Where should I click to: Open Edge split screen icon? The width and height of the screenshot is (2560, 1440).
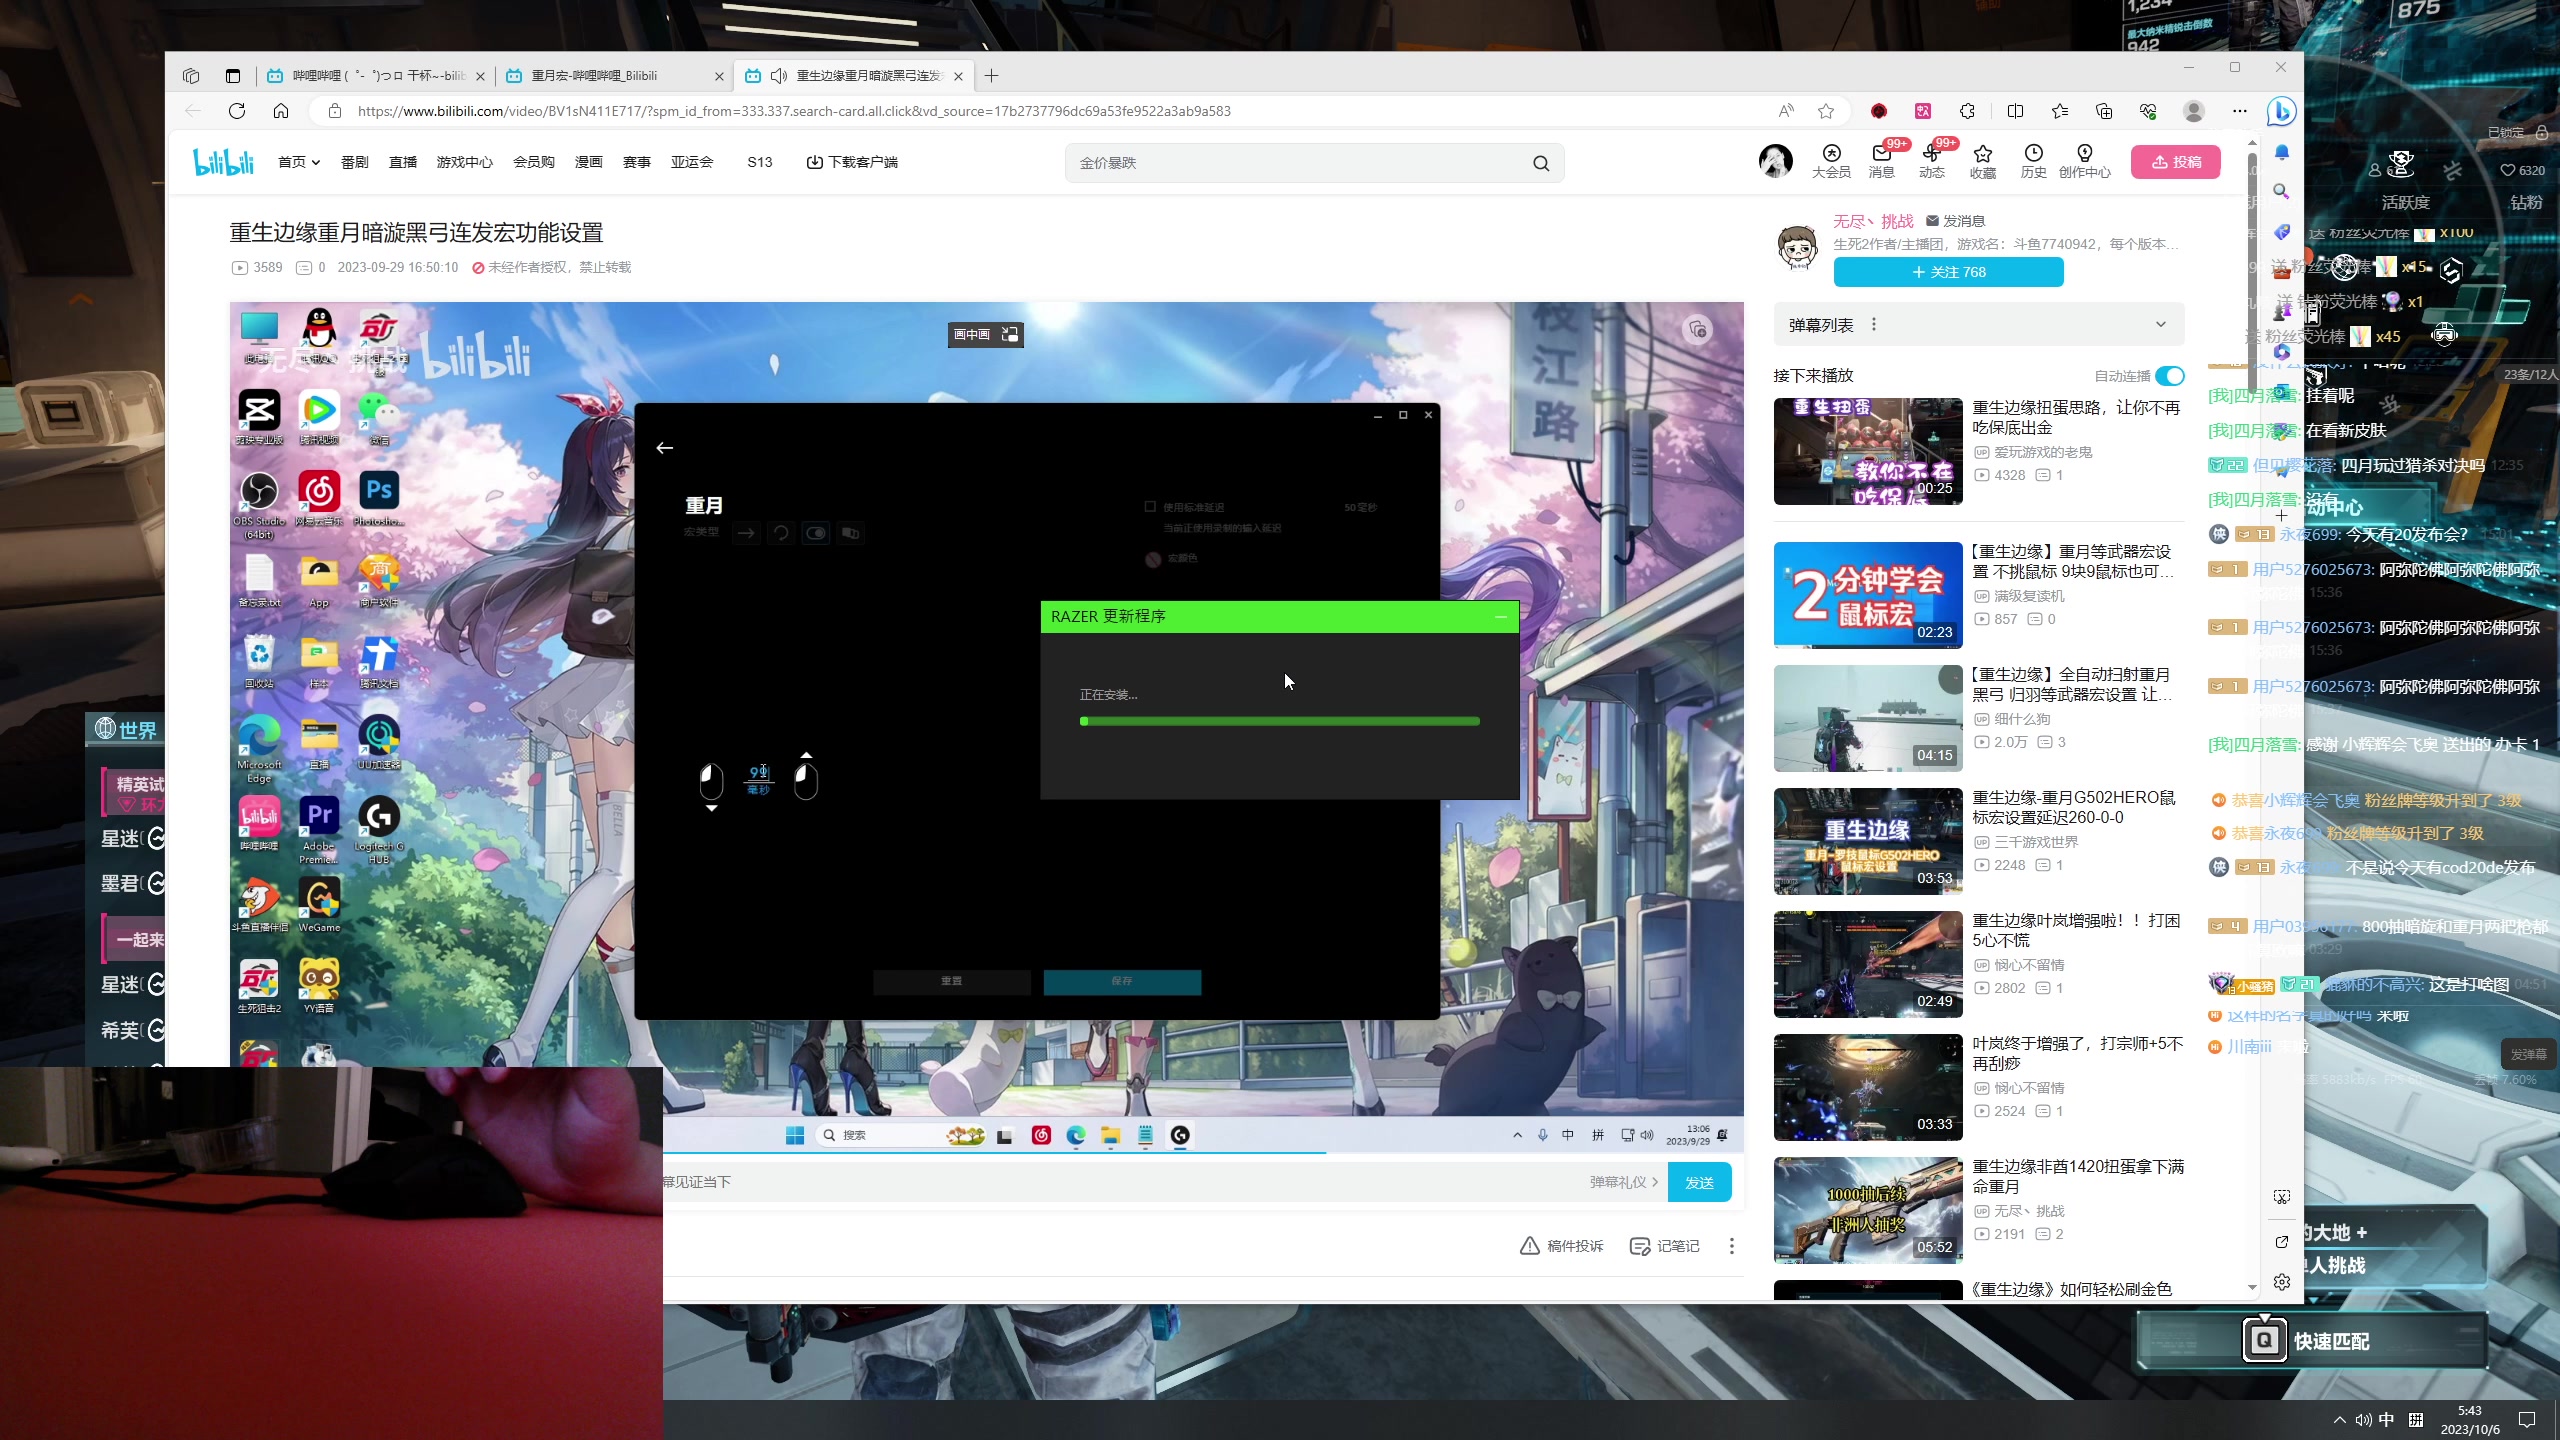[x=2015, y=111]
